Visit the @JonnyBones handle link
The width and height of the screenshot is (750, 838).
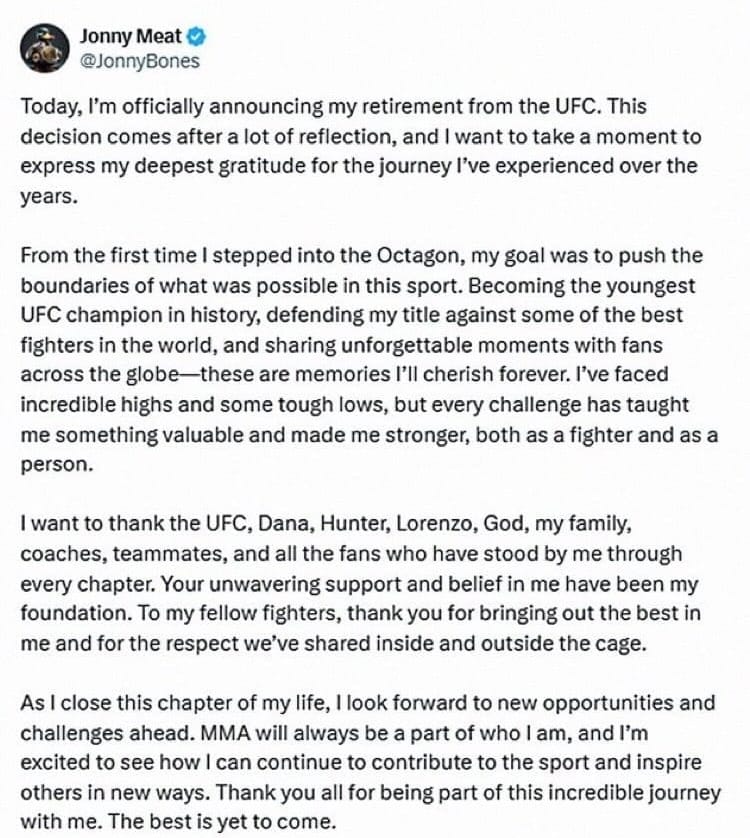140,61
